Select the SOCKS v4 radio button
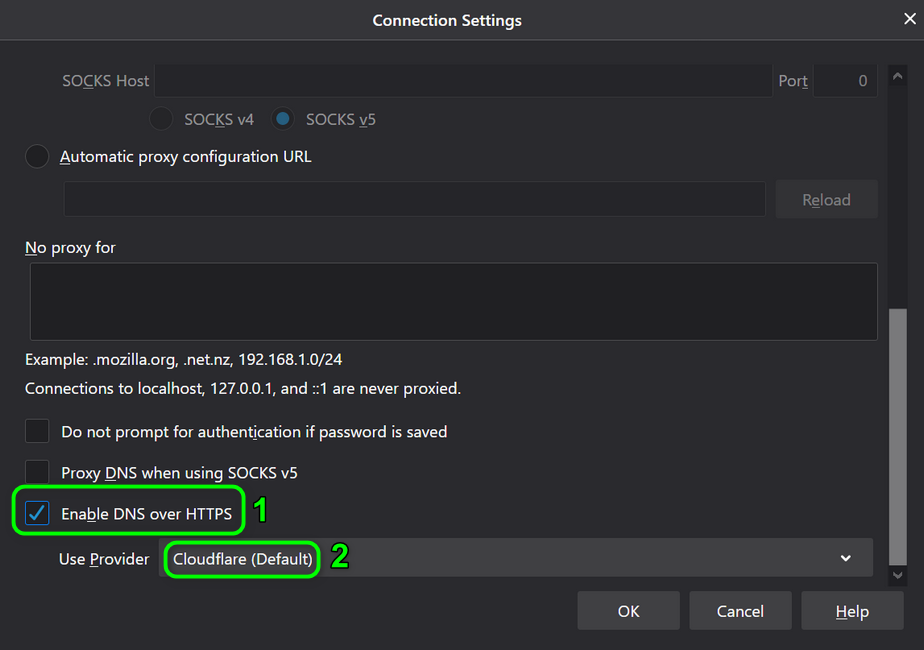924x650 pixels. [161, 119]
